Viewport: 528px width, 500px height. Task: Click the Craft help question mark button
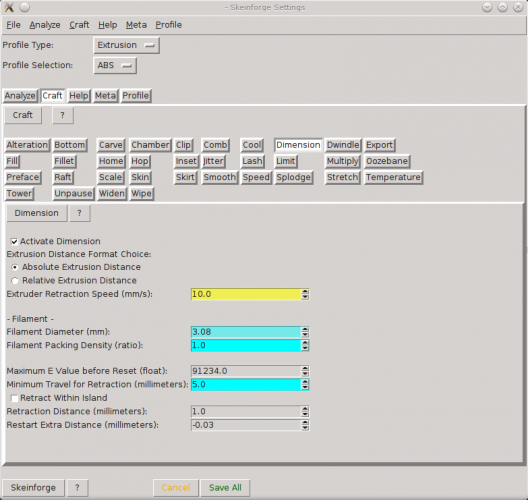tap(63, 115)
